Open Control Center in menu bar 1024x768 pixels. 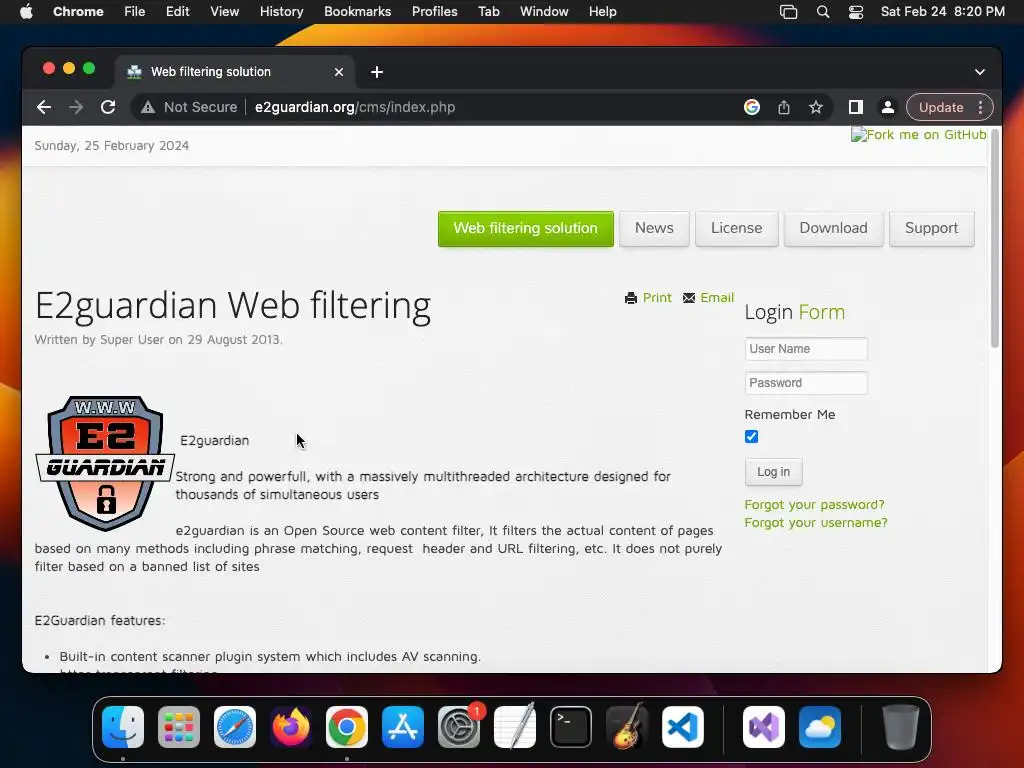click(856, 12)
